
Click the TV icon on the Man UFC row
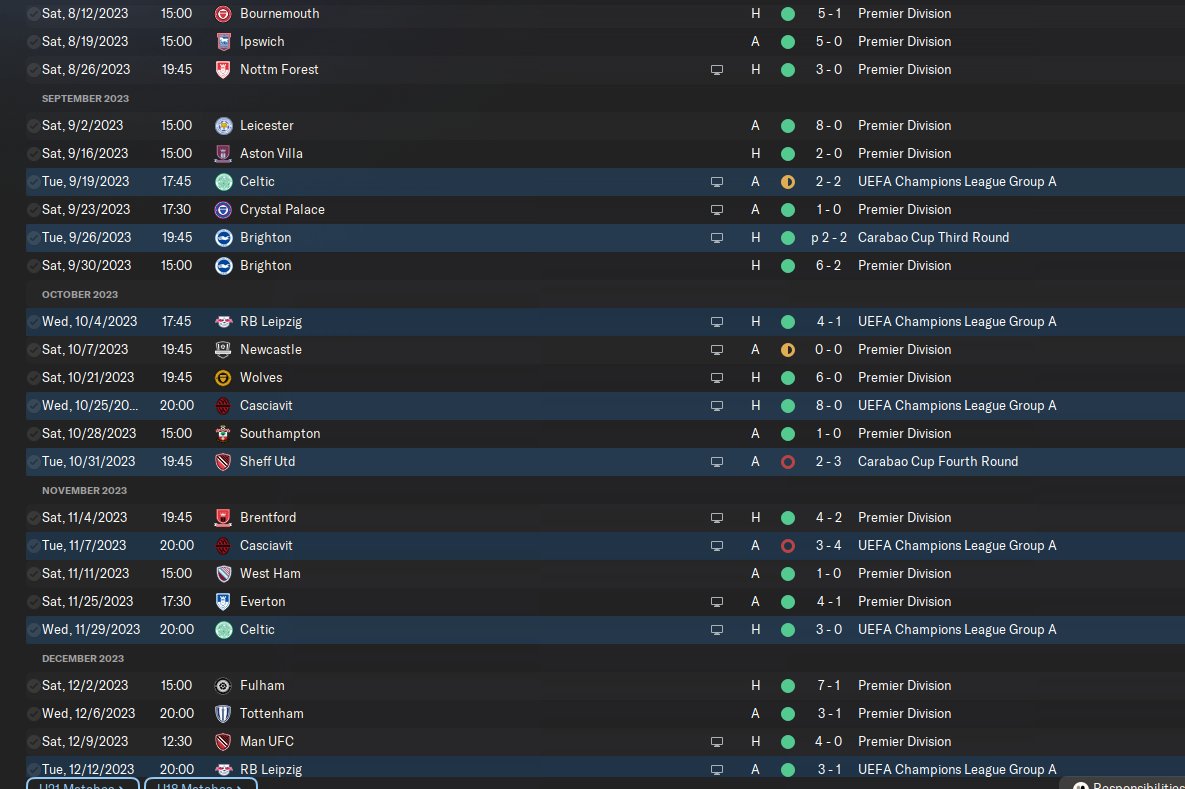pos(716,742)
